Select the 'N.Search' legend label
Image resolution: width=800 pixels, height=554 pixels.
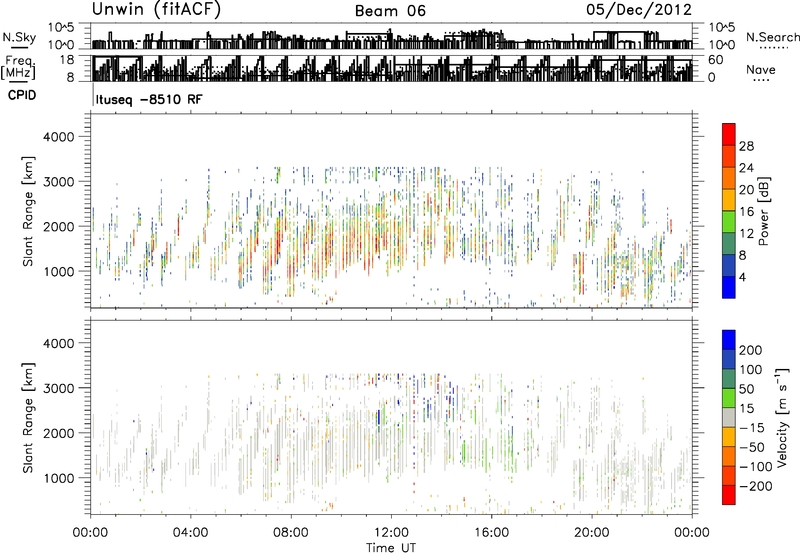772,37
